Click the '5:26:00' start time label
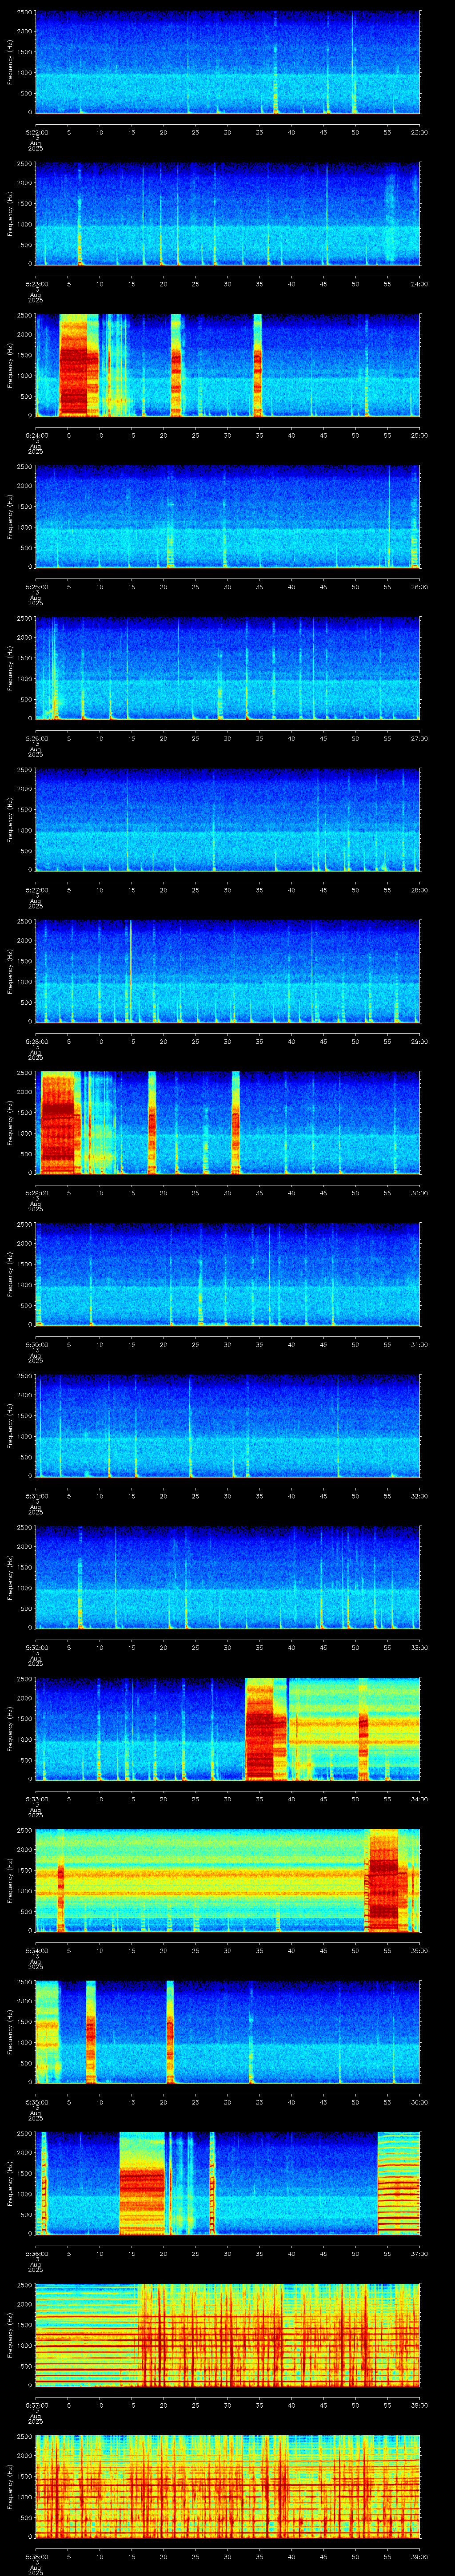Image resolution: width=455 pixels, height=2576 pixels. tap(36, 738)
